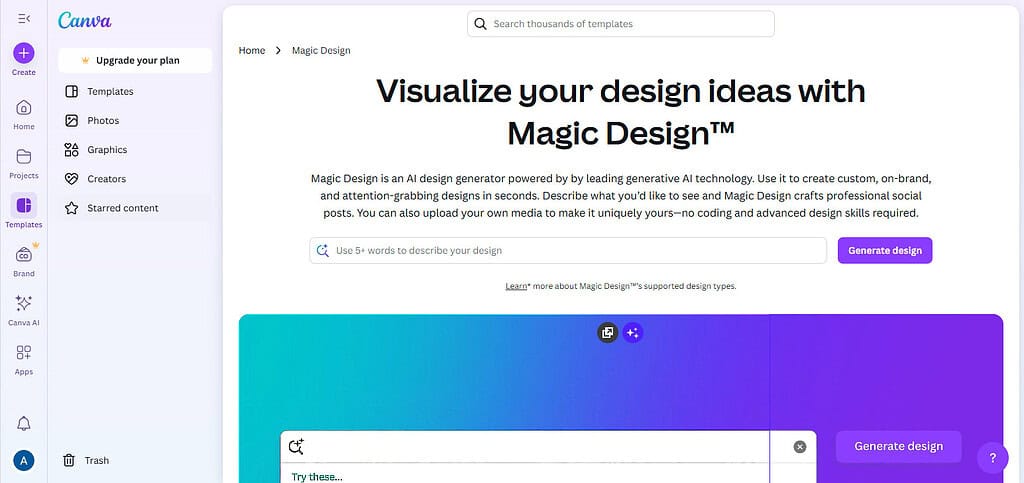Click the magnifier icon in template search

pos(481,24)
